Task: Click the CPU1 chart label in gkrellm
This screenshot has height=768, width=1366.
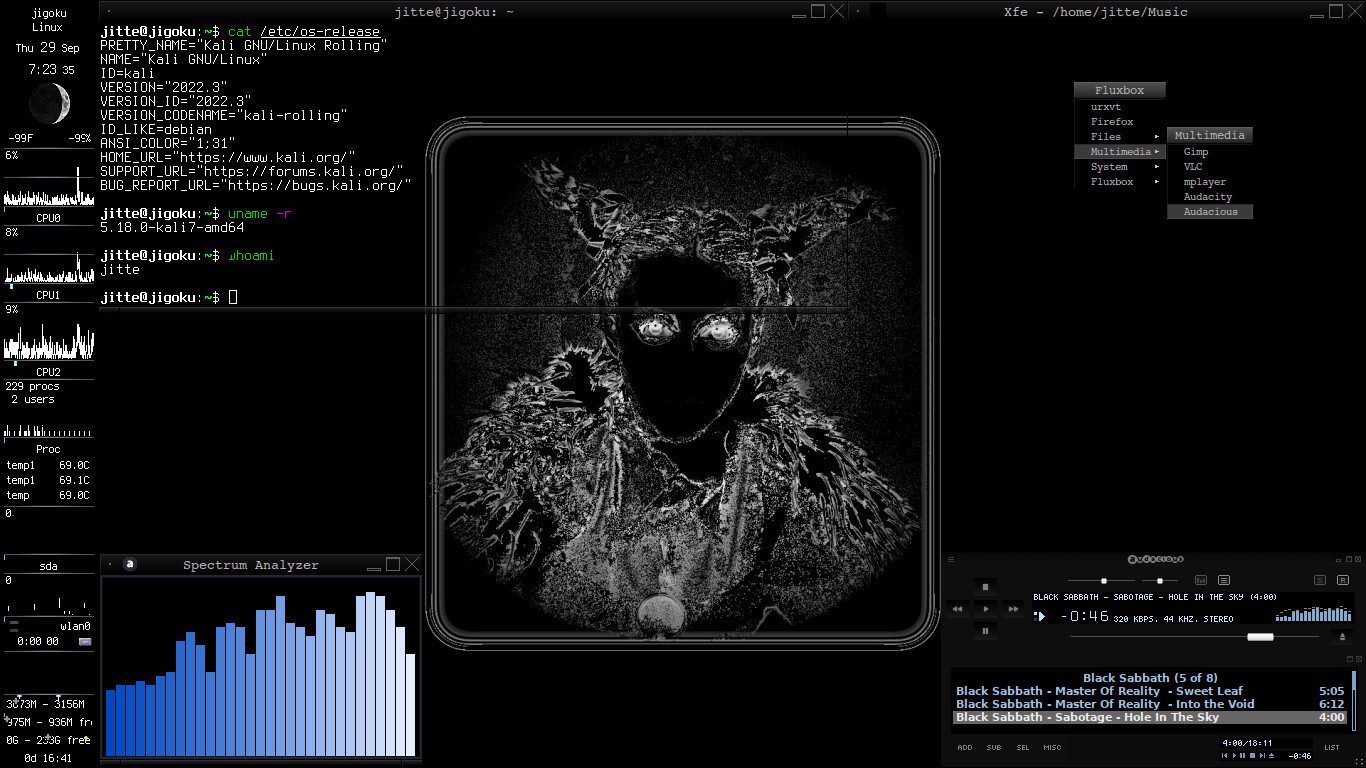Action: point(48,295)
